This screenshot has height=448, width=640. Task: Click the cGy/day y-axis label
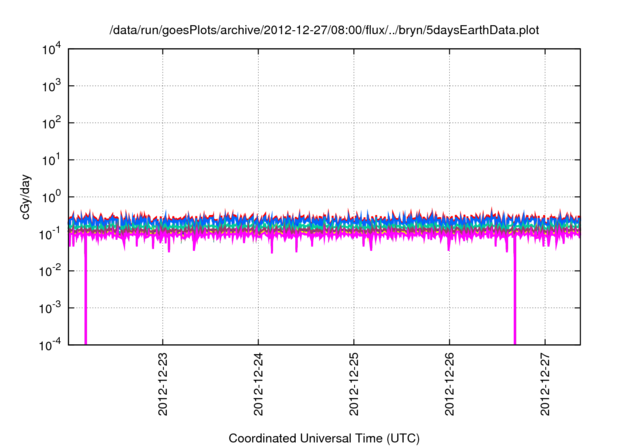pyautogui.click(x=25, y=197)
